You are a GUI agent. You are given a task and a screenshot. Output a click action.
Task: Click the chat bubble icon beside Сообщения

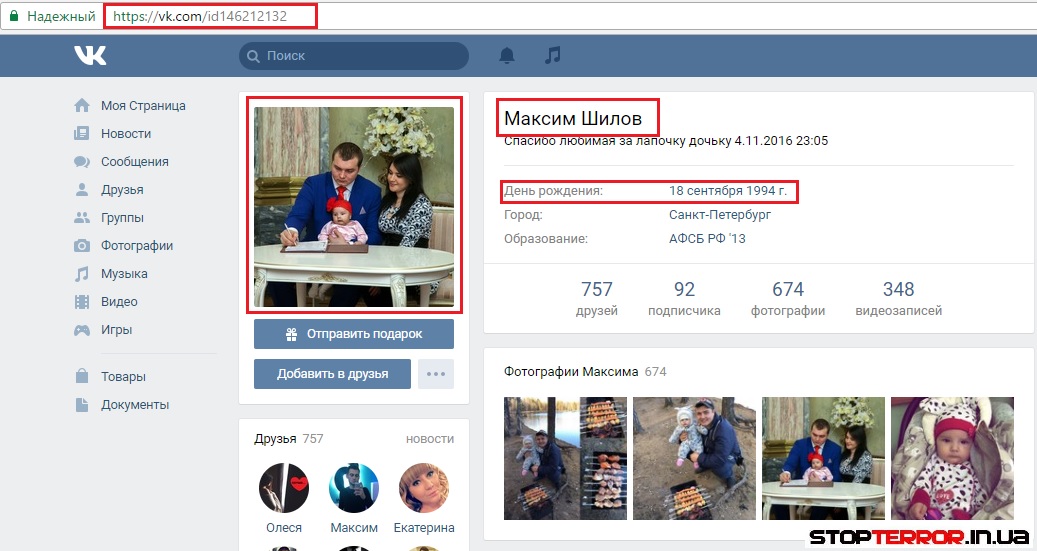point(82,161)
